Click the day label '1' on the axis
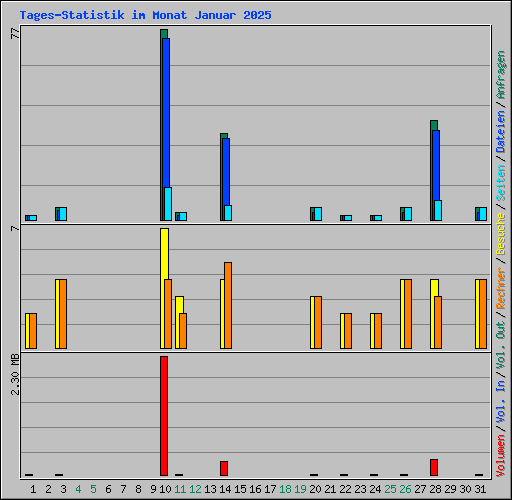 coord(33,489)
